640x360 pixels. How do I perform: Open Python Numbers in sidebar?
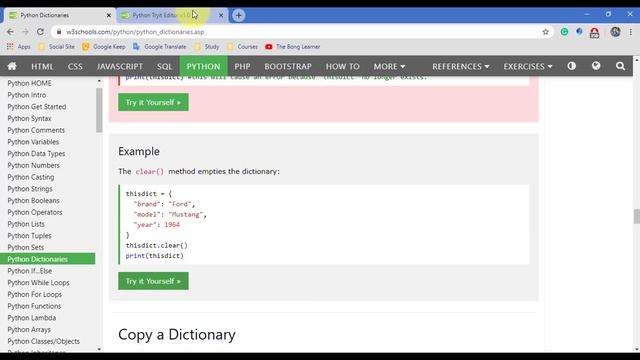(33, 165)
